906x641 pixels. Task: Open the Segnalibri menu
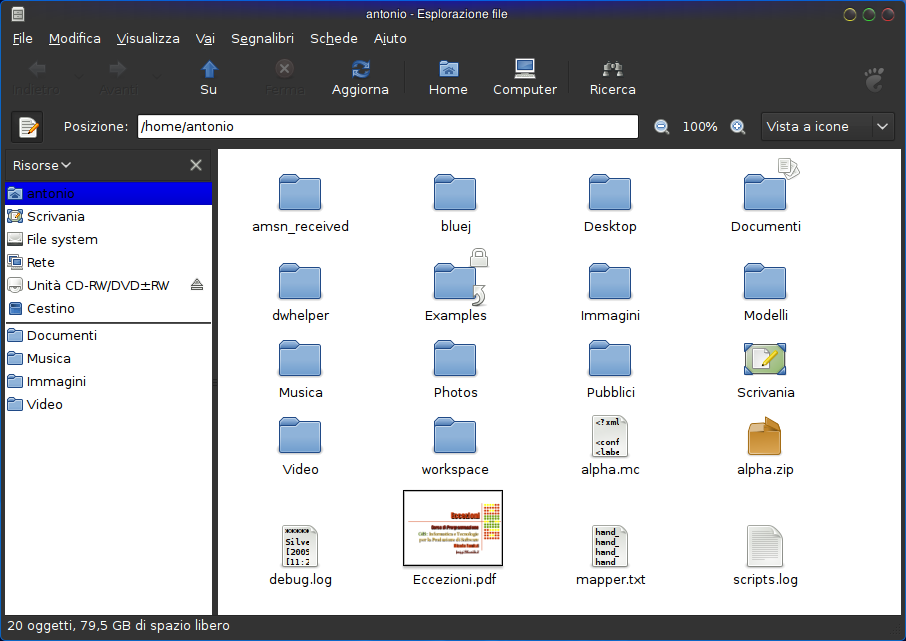pyautogui.click(x=262, y=38)
